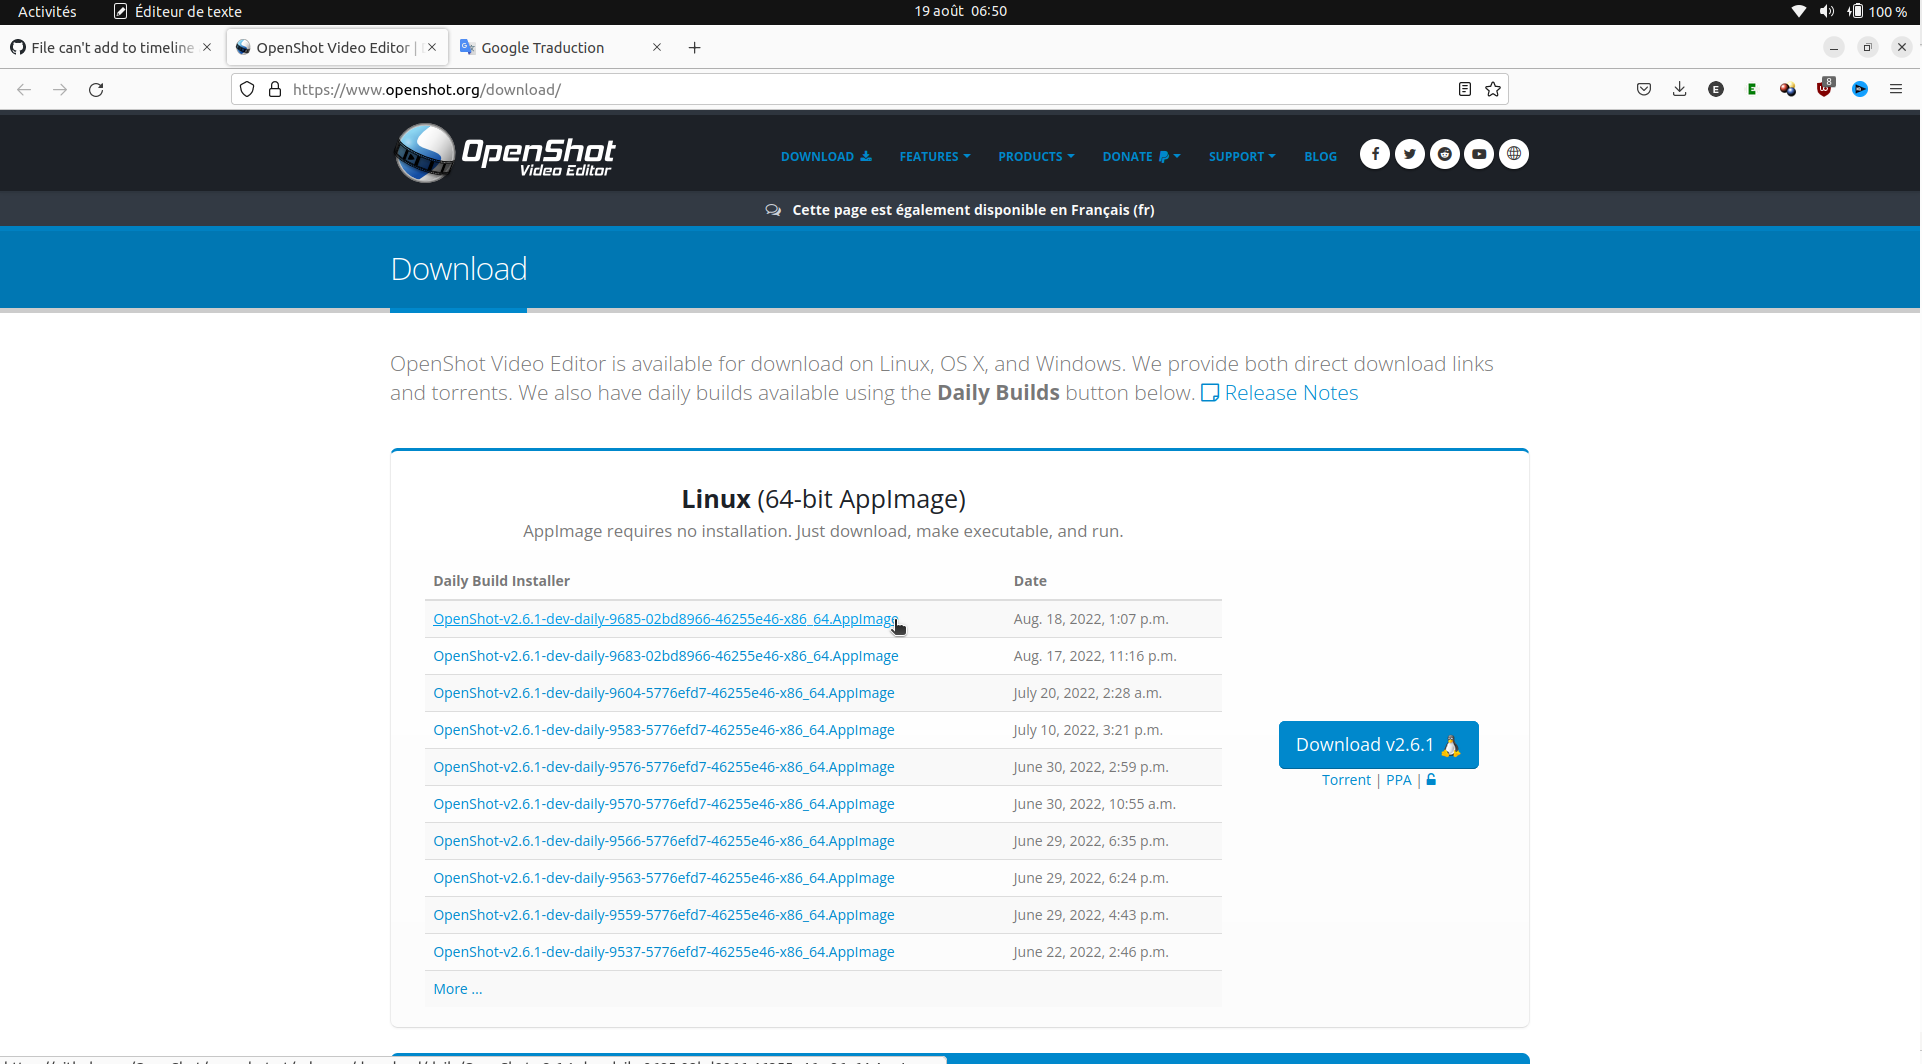Image resolution: width=1922 pixels, height=1064 pixels.
Task: Click the OpenShot Video Editor logo
Action: click(x=504, y=152)
